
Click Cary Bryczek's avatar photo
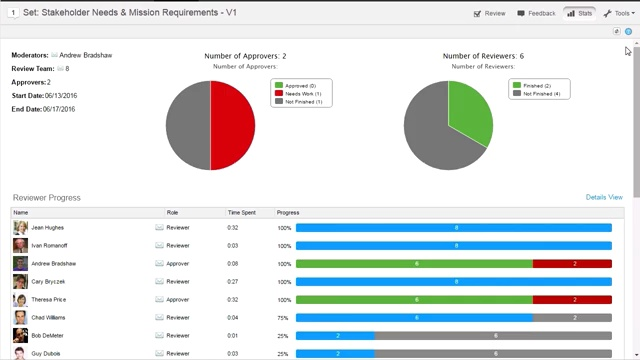tap(20, 281)
